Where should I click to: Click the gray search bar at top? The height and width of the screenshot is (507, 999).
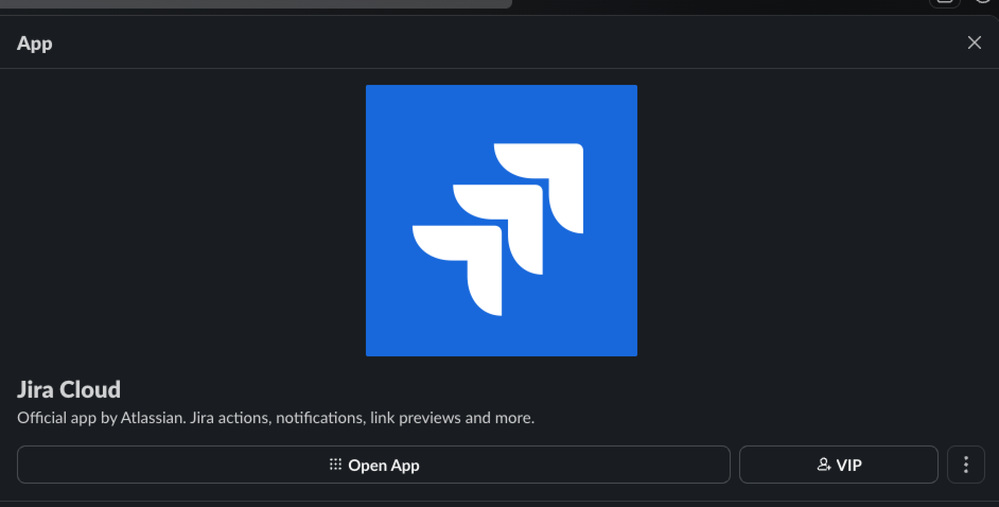(x=255, y=4)
